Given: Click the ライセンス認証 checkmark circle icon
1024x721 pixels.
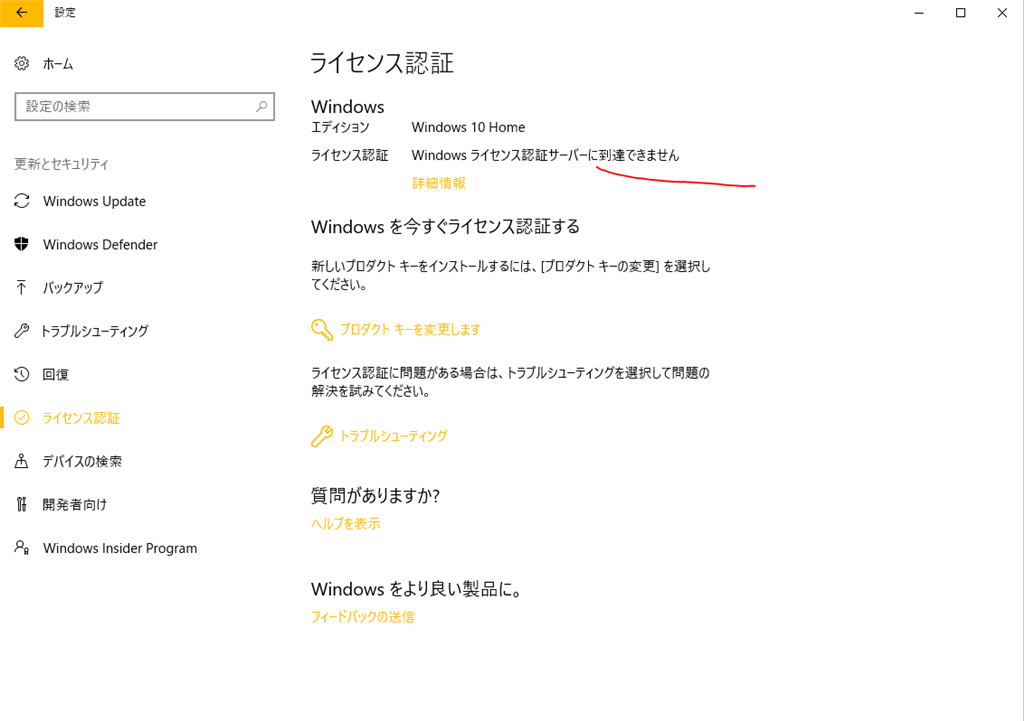Looking at the screenshot, I should tap(22, 418).
